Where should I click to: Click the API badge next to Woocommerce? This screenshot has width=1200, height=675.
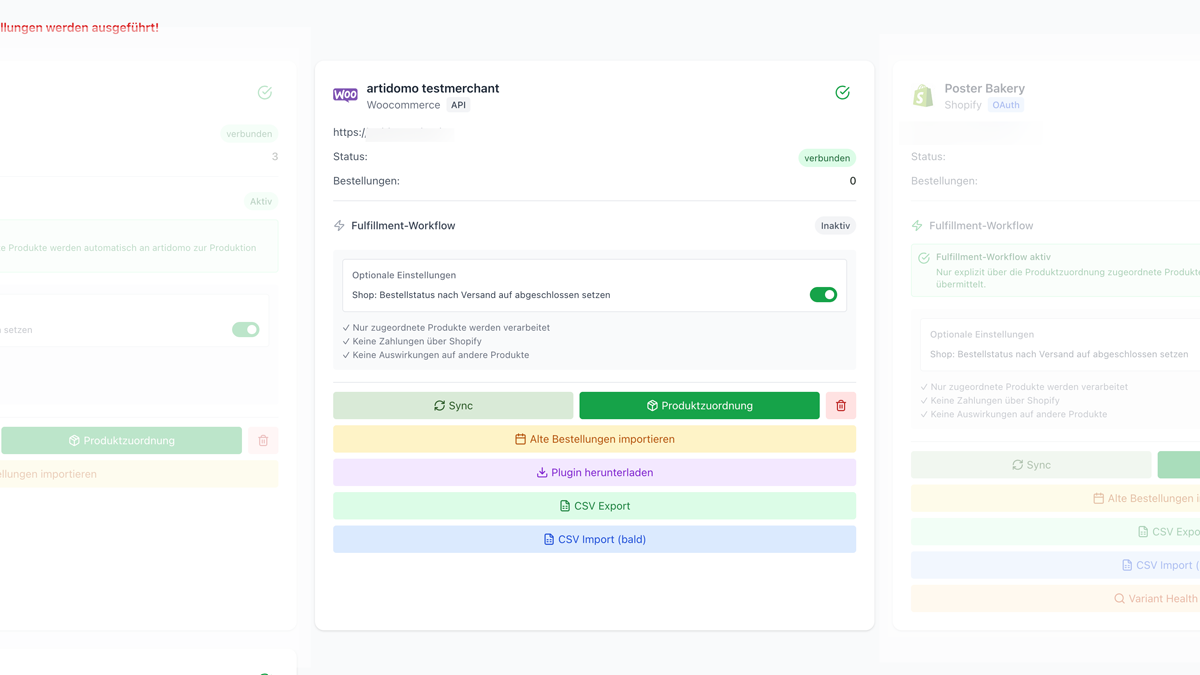click(x=458, y=105)
